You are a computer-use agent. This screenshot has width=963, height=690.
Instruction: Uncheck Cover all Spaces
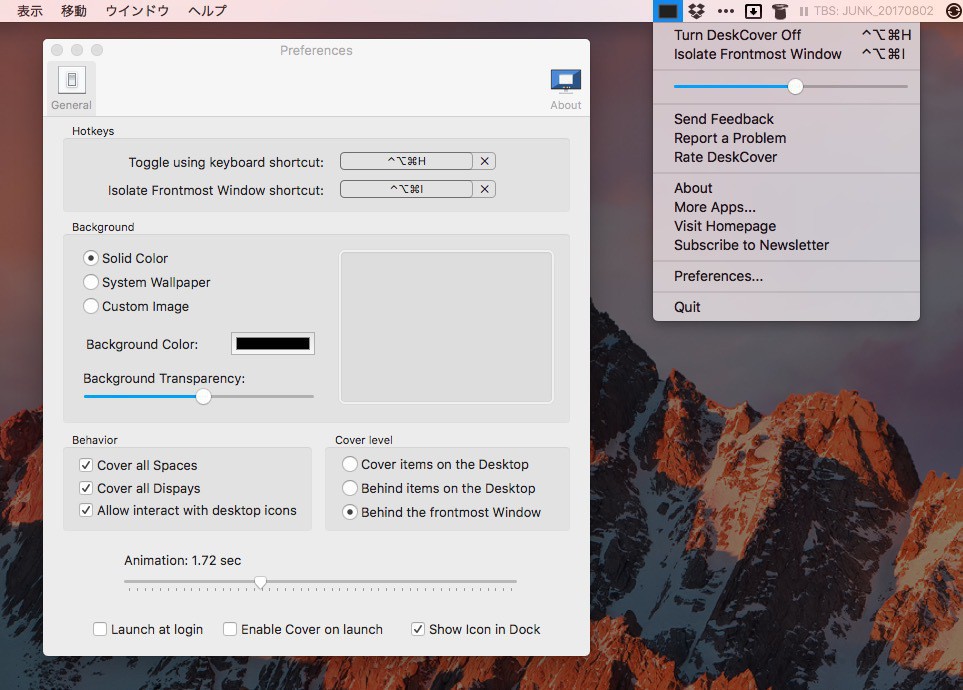pos(86,465)
